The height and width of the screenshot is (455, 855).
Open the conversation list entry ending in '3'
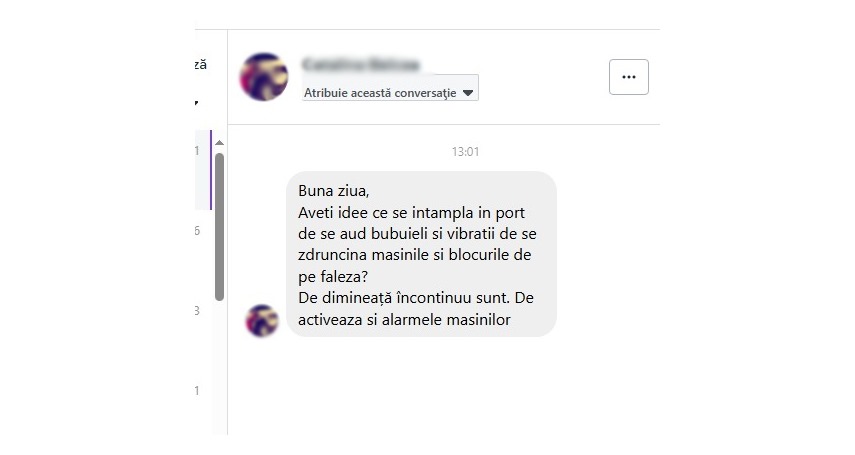point(203,310)
